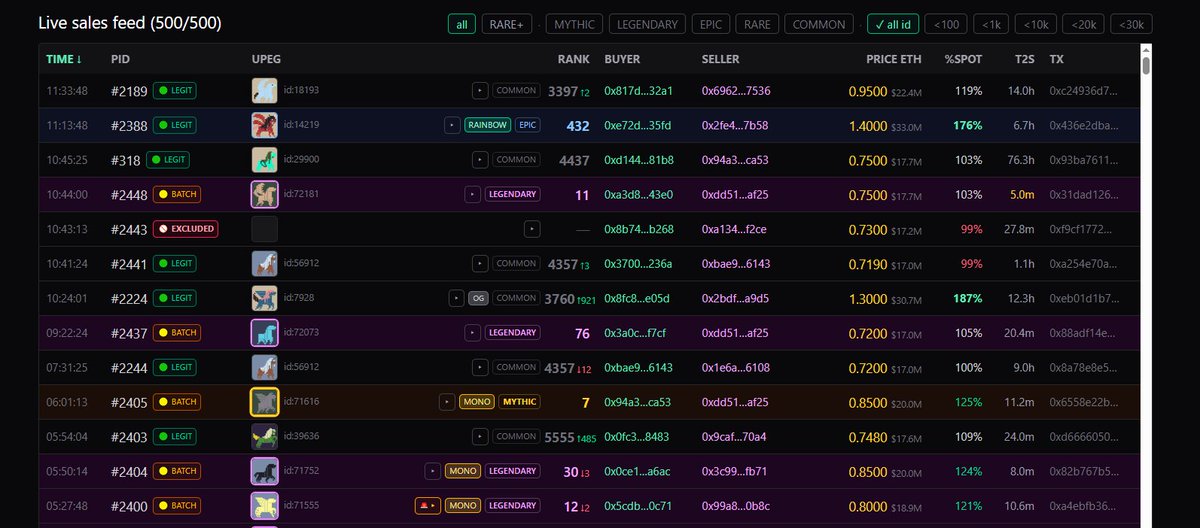Open buyer address 0x8b74...b268
The image size is (1200, 528).
(x=639, y=229)
